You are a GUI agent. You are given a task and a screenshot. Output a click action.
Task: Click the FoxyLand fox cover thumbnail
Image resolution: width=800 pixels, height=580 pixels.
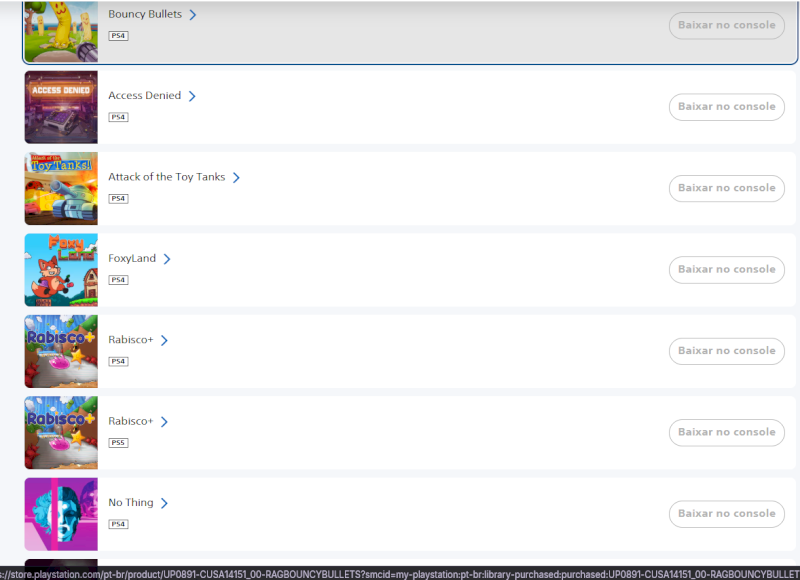[61, 270]
